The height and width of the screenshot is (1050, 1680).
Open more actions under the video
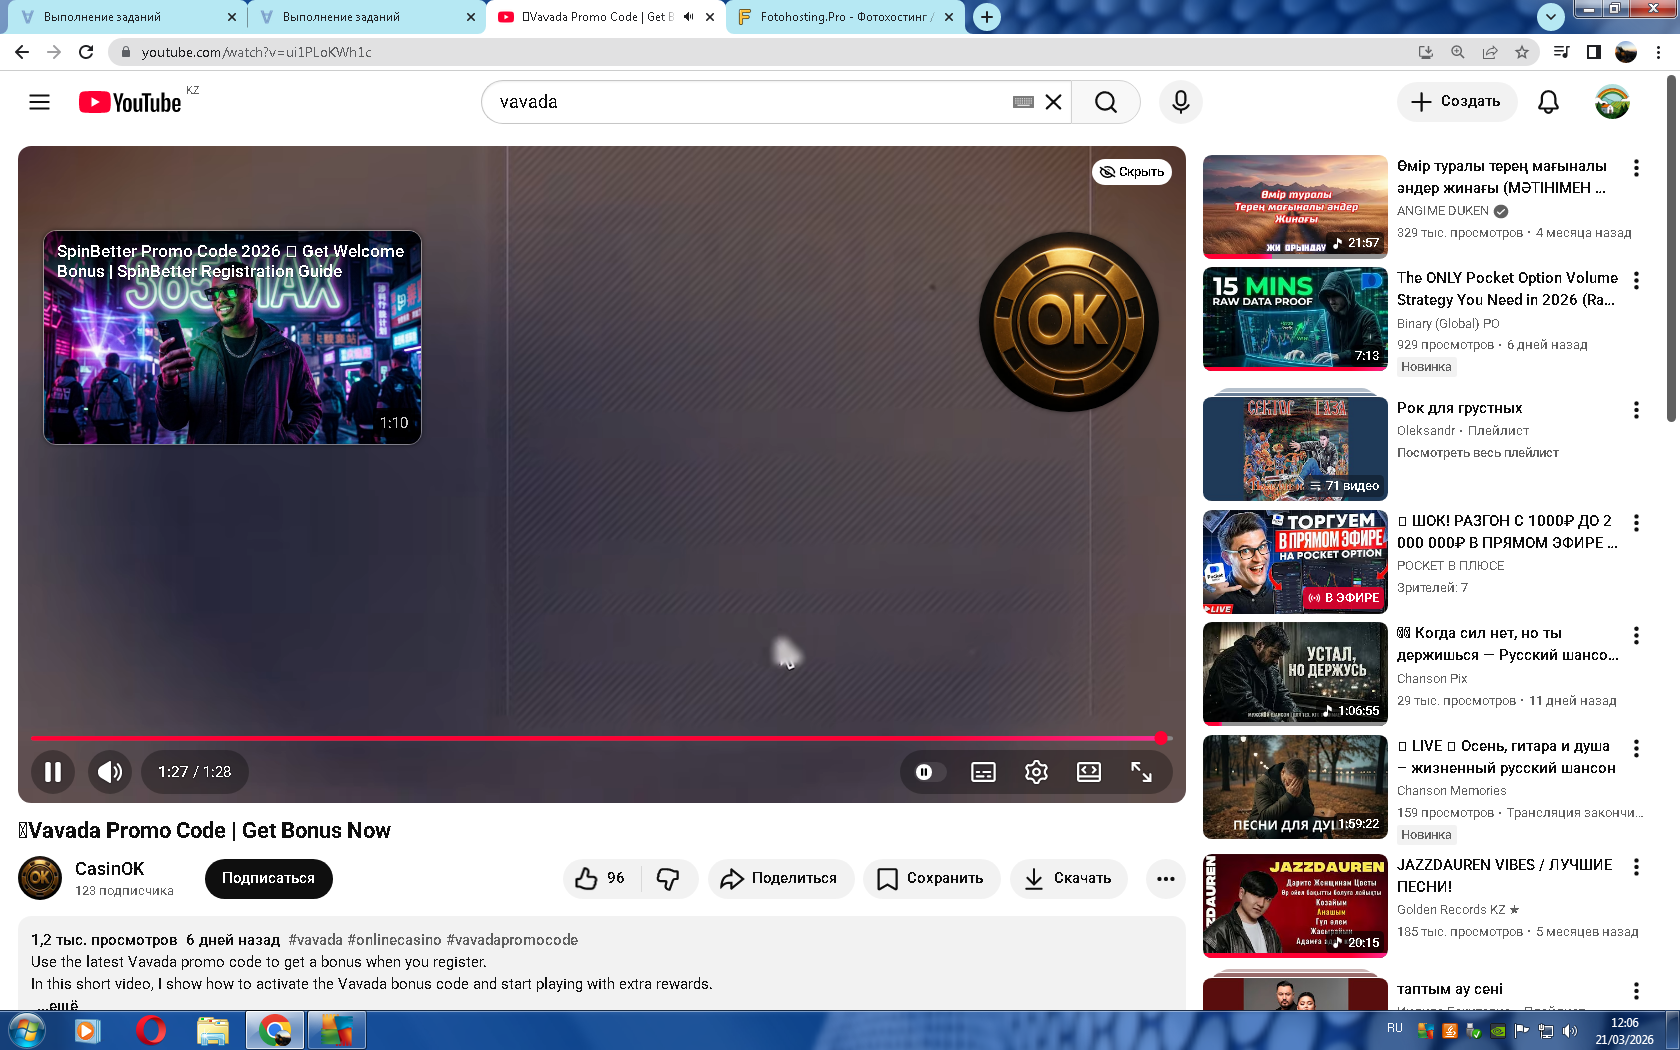tap(1166, 878)
